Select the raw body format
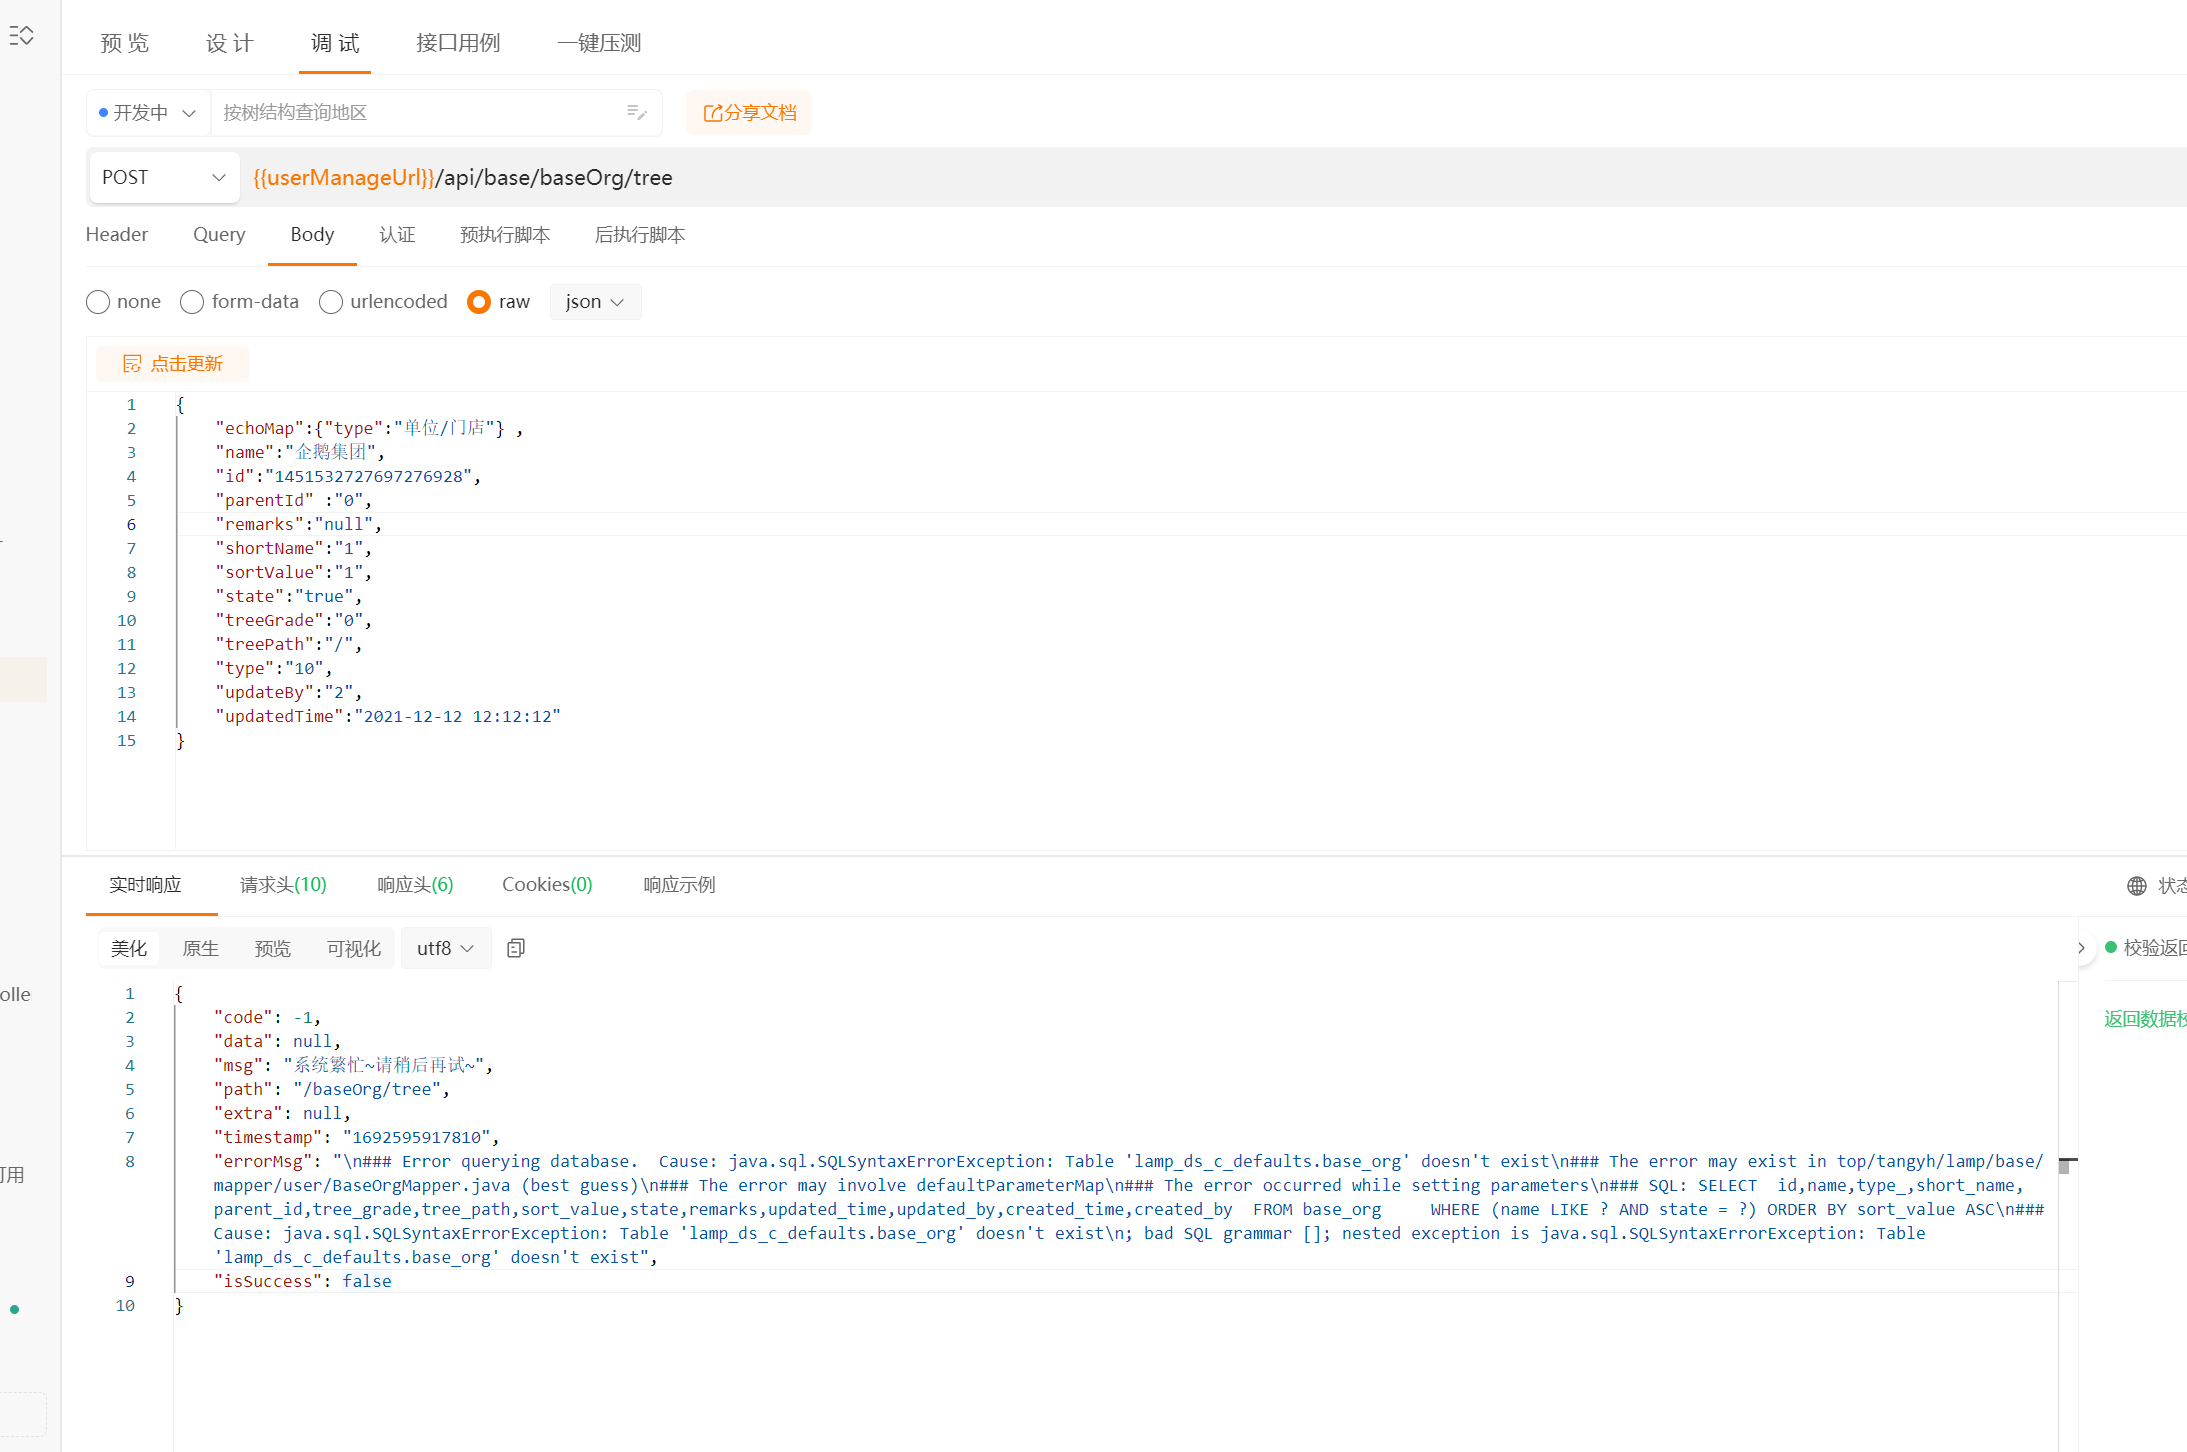Viewport: 2187px width, 1452px height. click(x=479, y=302)
